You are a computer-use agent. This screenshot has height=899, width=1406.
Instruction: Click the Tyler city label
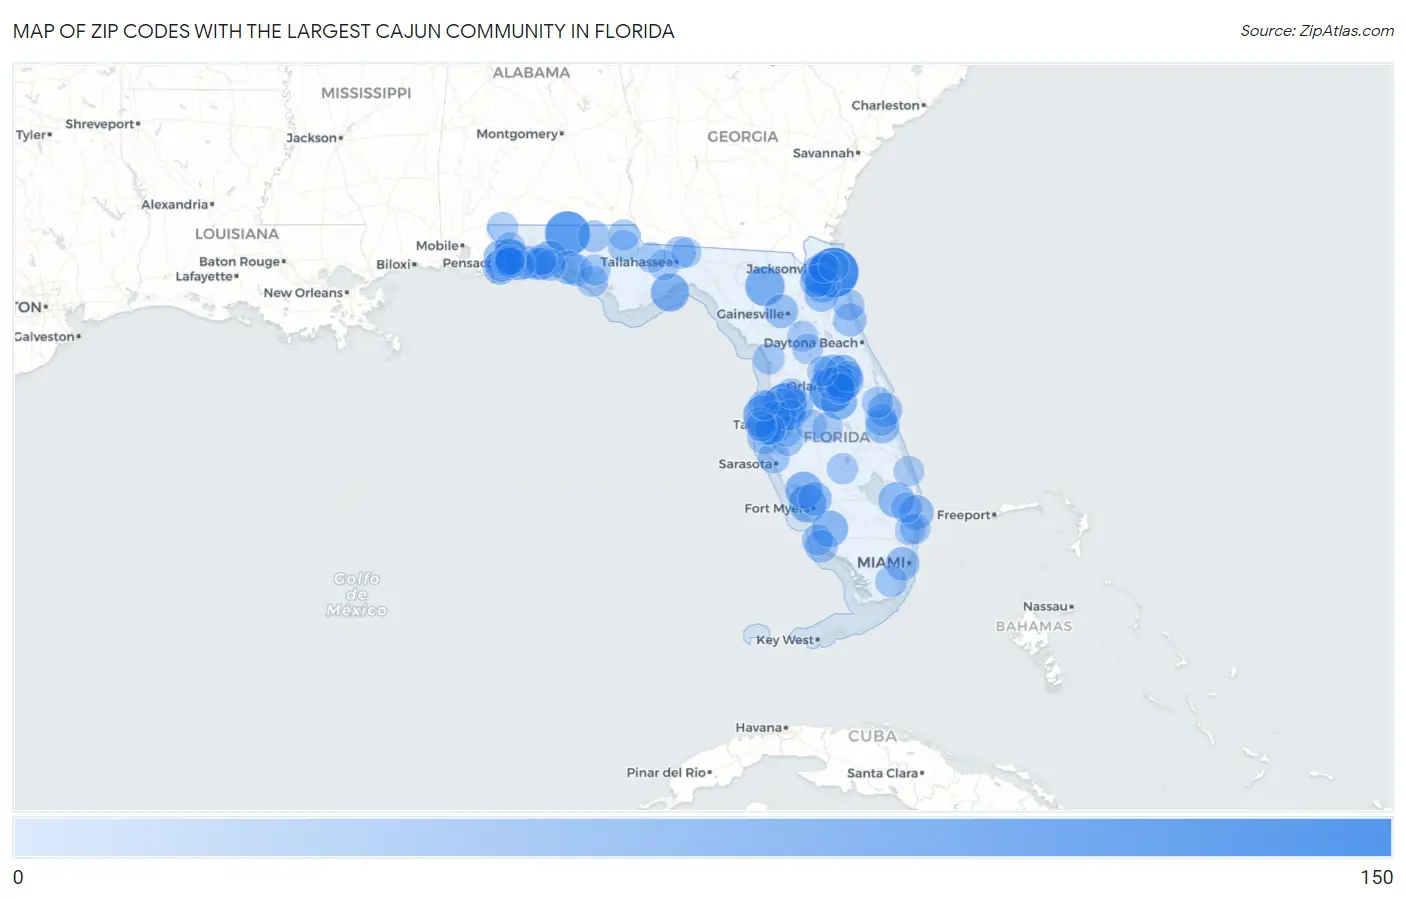(30, 135)
